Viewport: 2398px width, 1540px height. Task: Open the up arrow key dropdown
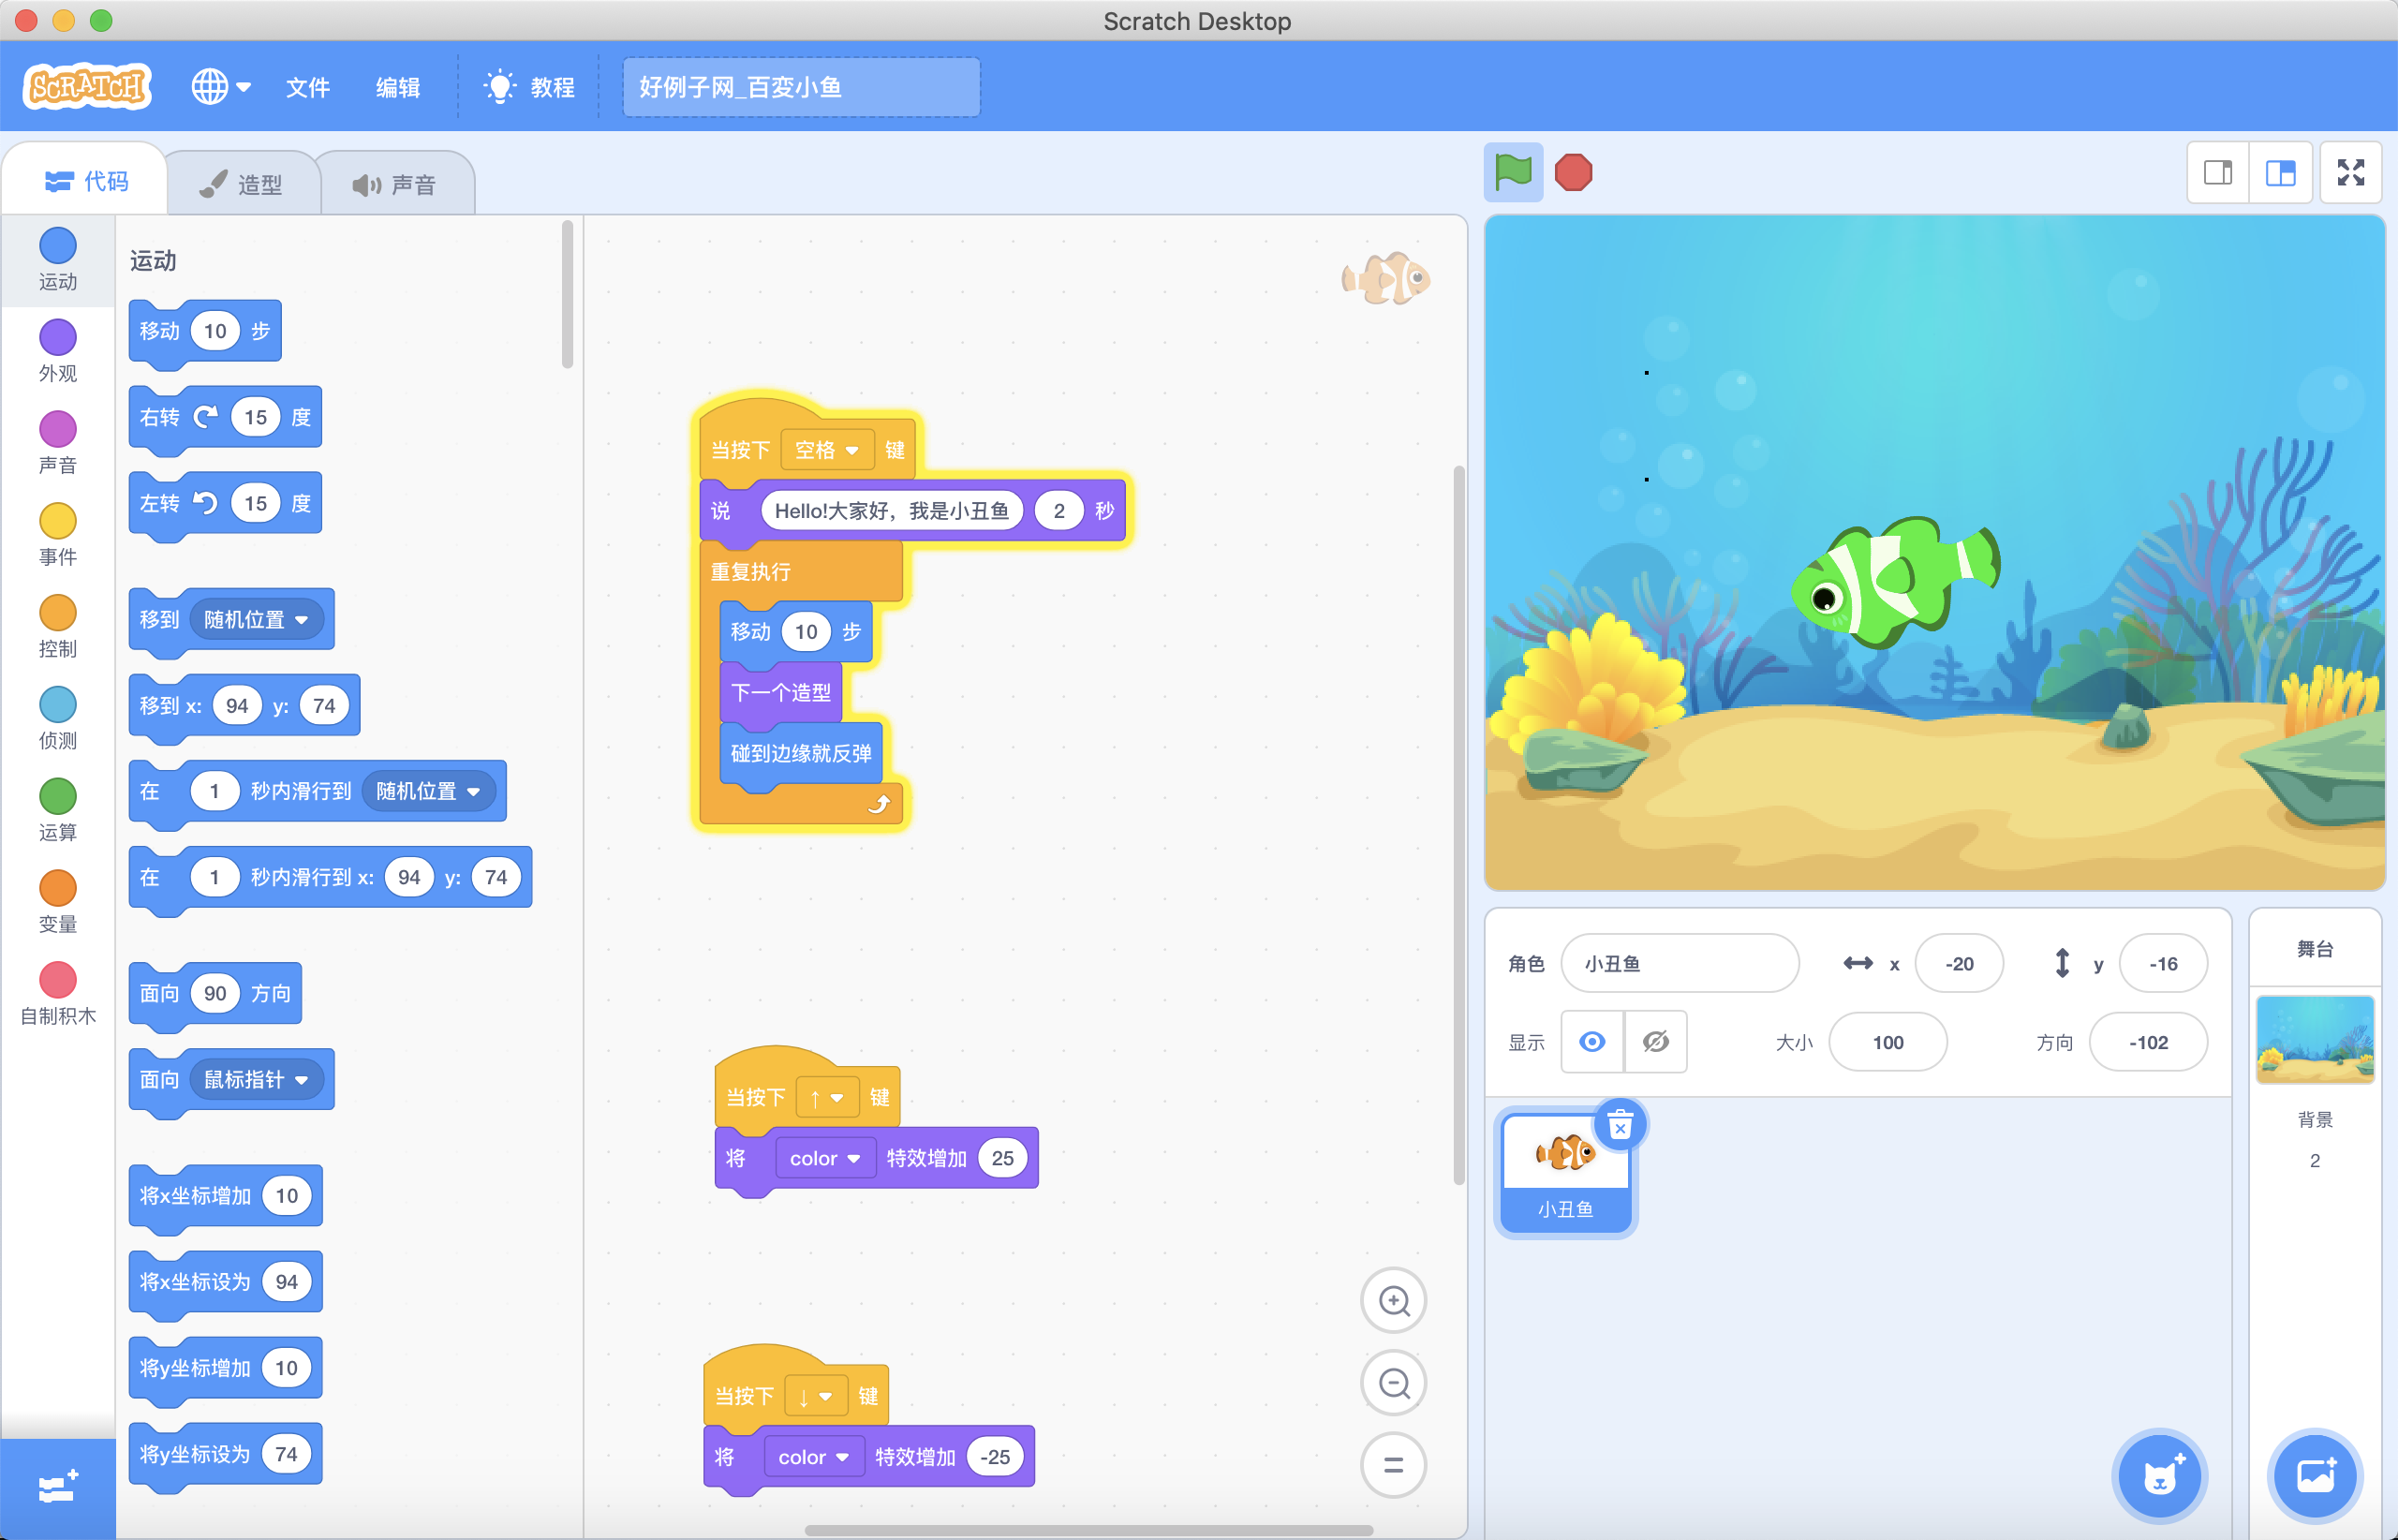tap(827, 1098)
